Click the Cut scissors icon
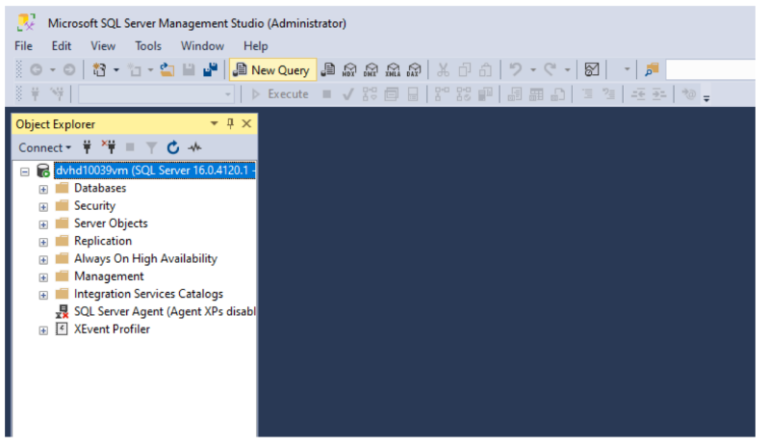The height and width of the screenshot is (447, 768). (443, 70)
